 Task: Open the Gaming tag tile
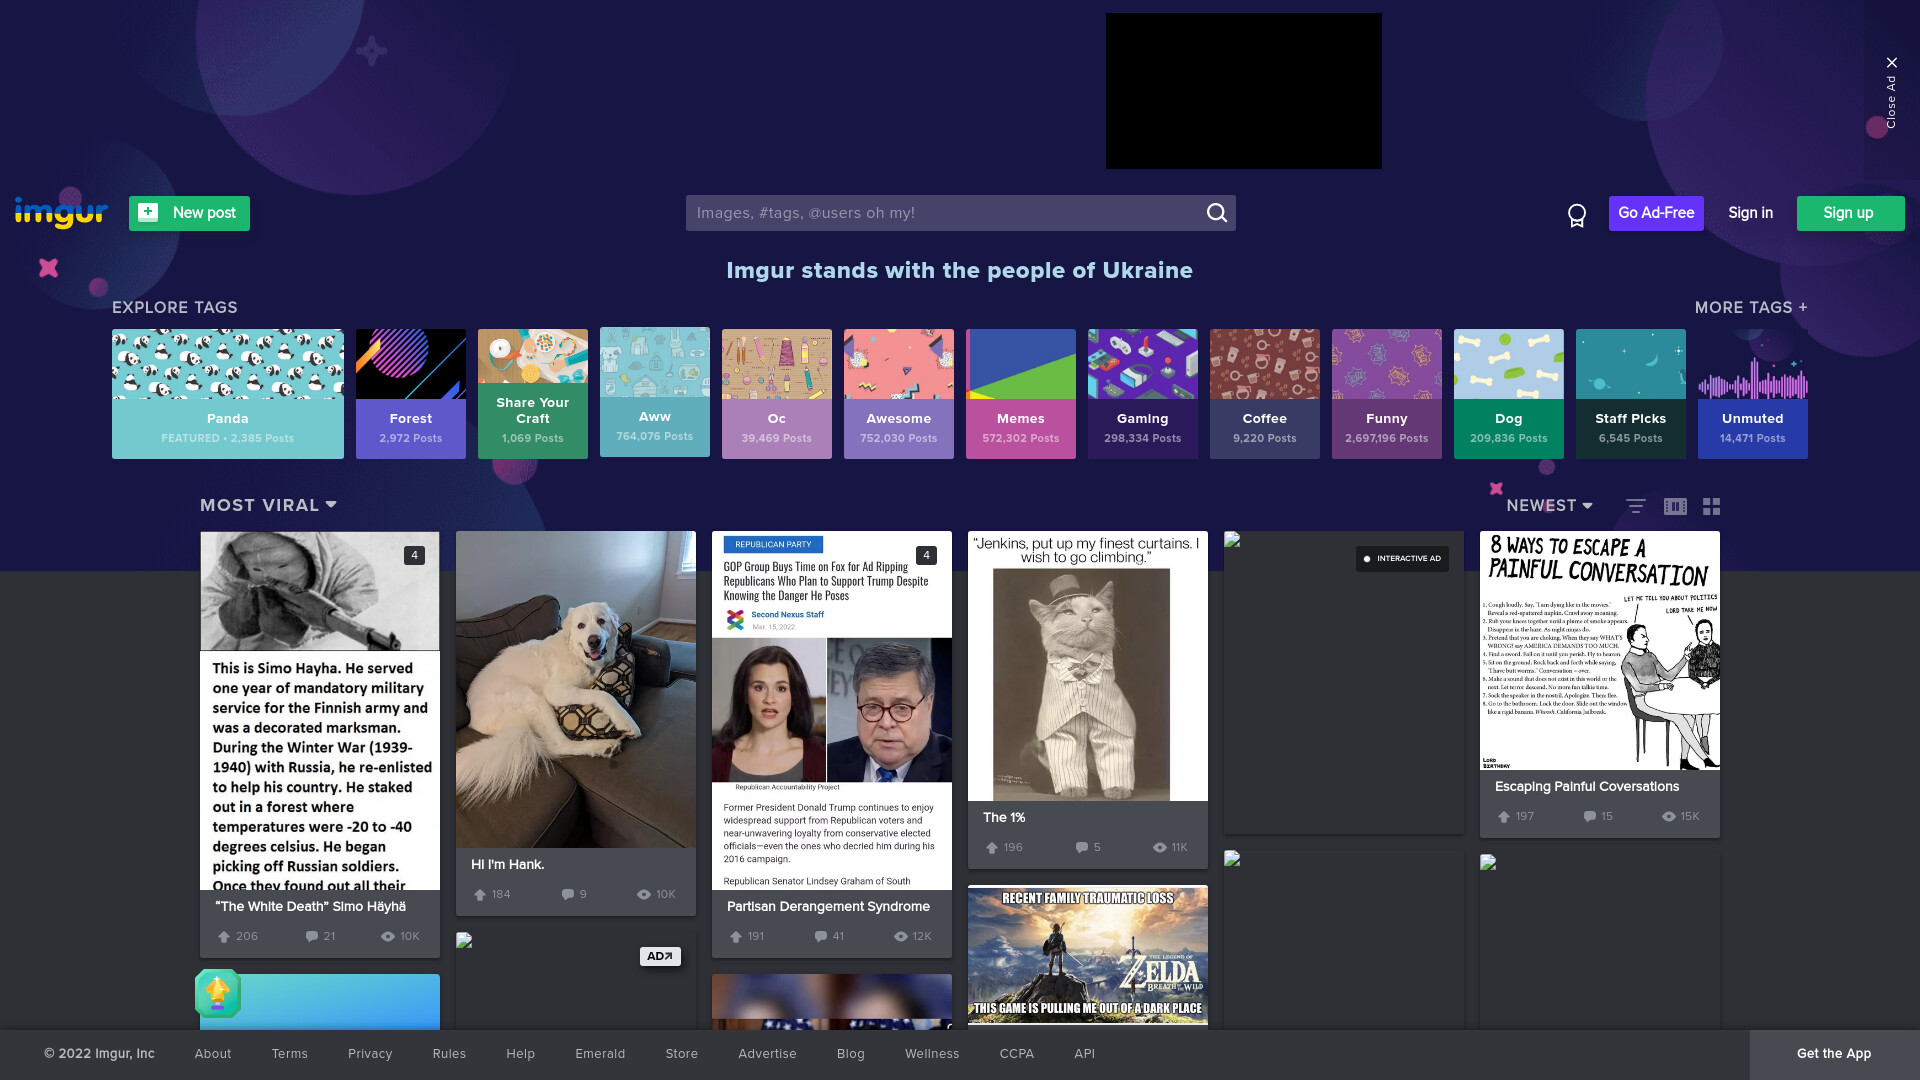pos(1143,394)
